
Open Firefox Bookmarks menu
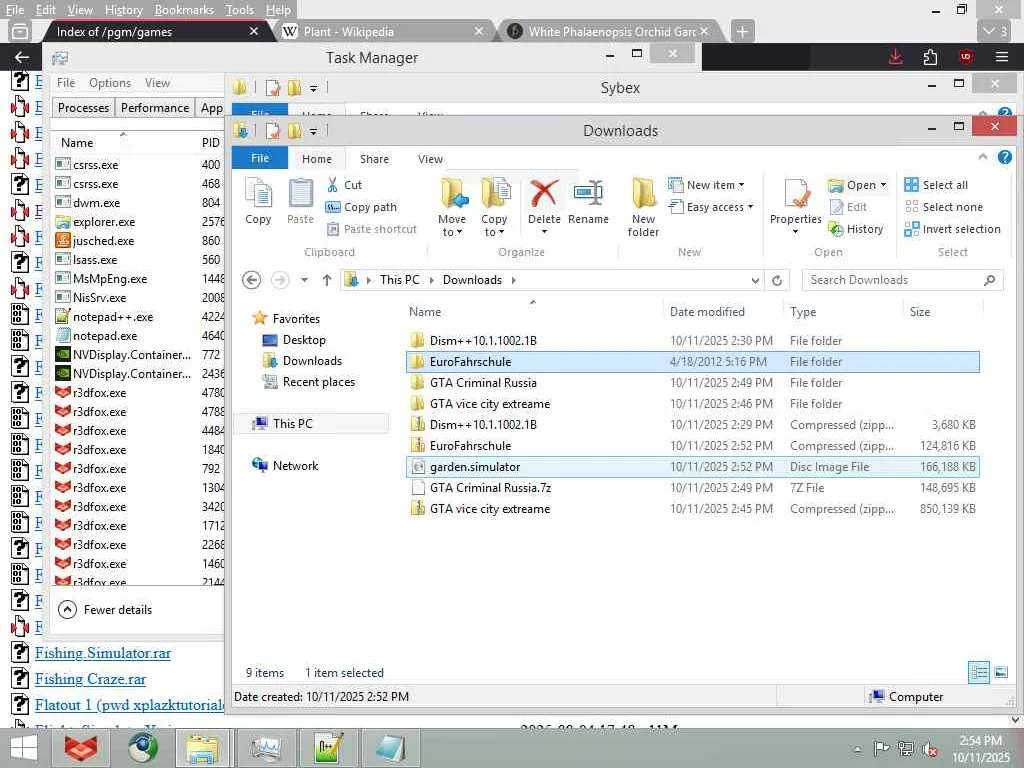[x=184, y=10]
